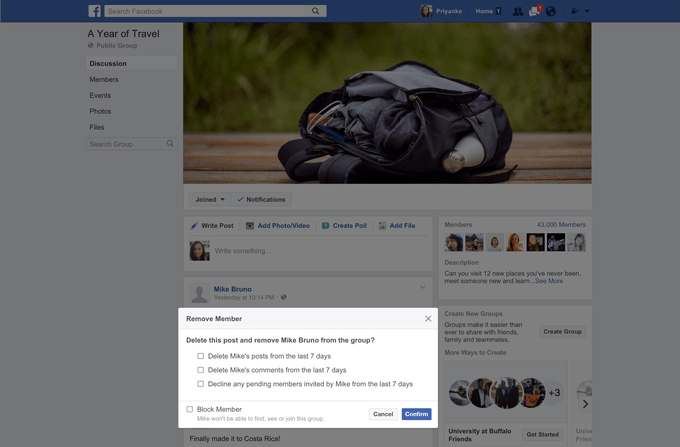Open the messages icon with badge
Screen dimensions: 680x447
pos(534,11)
